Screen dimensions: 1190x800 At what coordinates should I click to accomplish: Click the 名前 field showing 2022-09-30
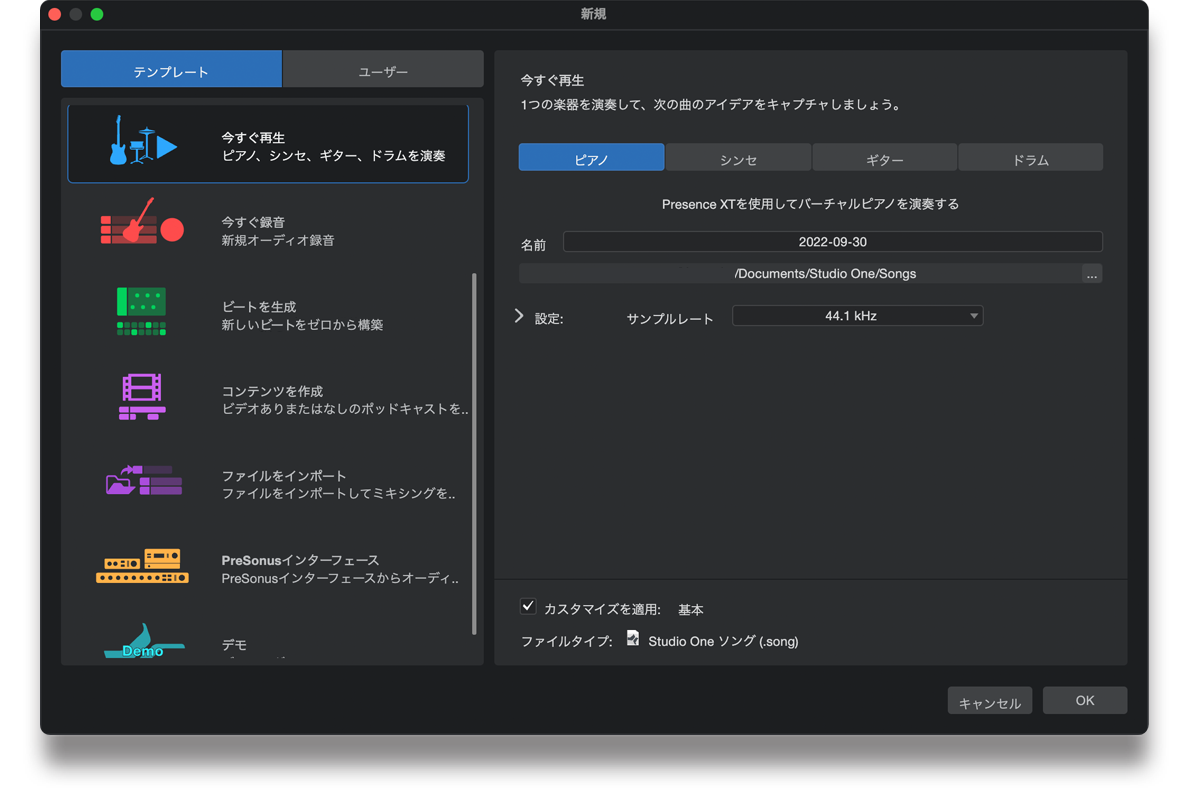click(832, 242)
